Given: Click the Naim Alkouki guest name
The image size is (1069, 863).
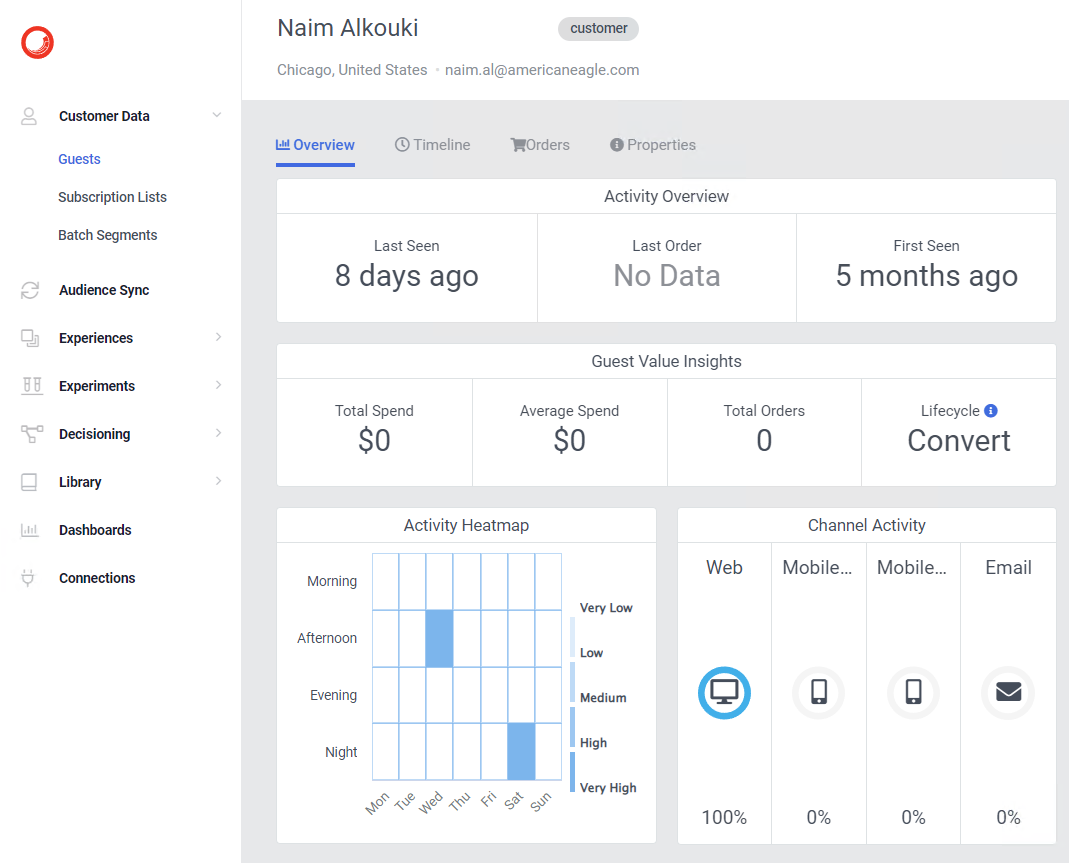Looking at the screenshot, I should click(x=348, y=28).
